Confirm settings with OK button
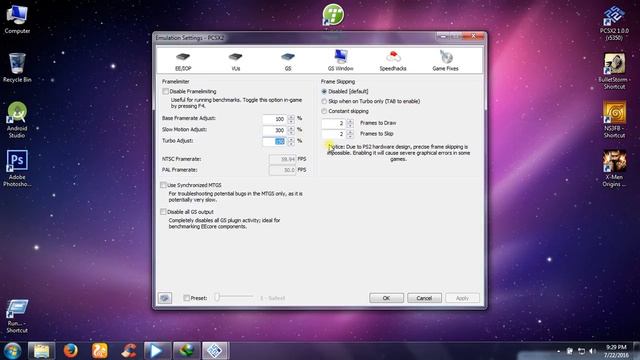 386,298
